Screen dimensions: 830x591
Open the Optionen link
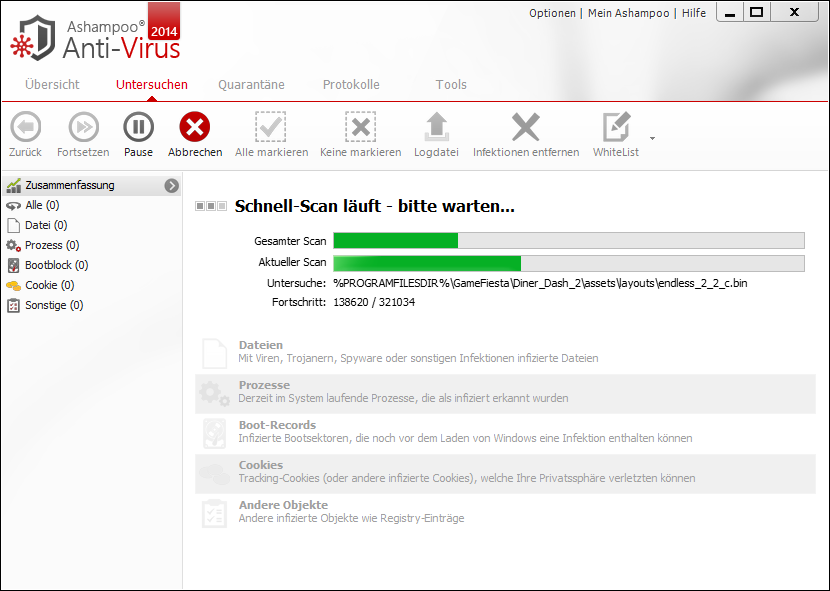point(552,13)
